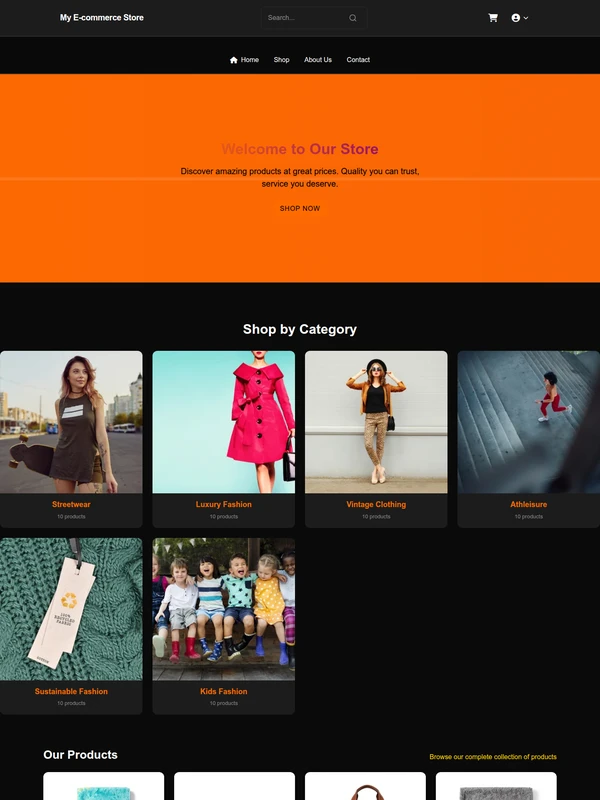The image size is (600, 800).
Task: Click the Kids Fashion category title
Action: 223,692
